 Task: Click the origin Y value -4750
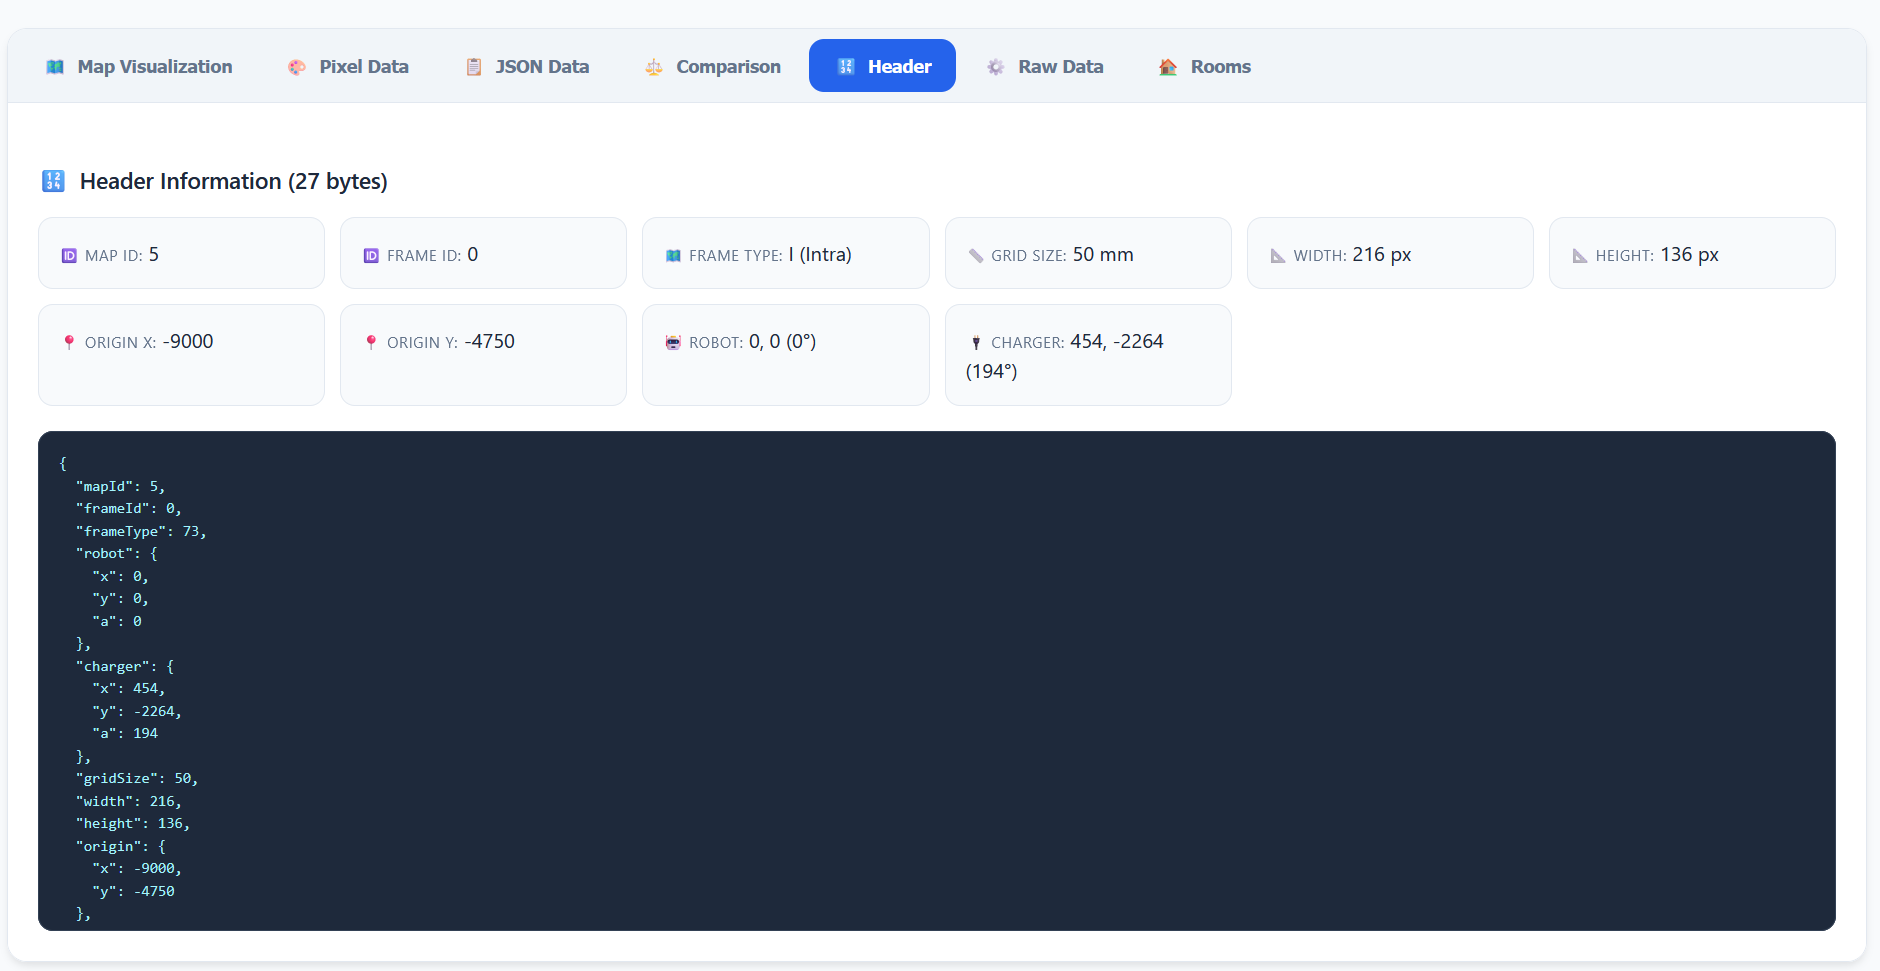(489, 342)
